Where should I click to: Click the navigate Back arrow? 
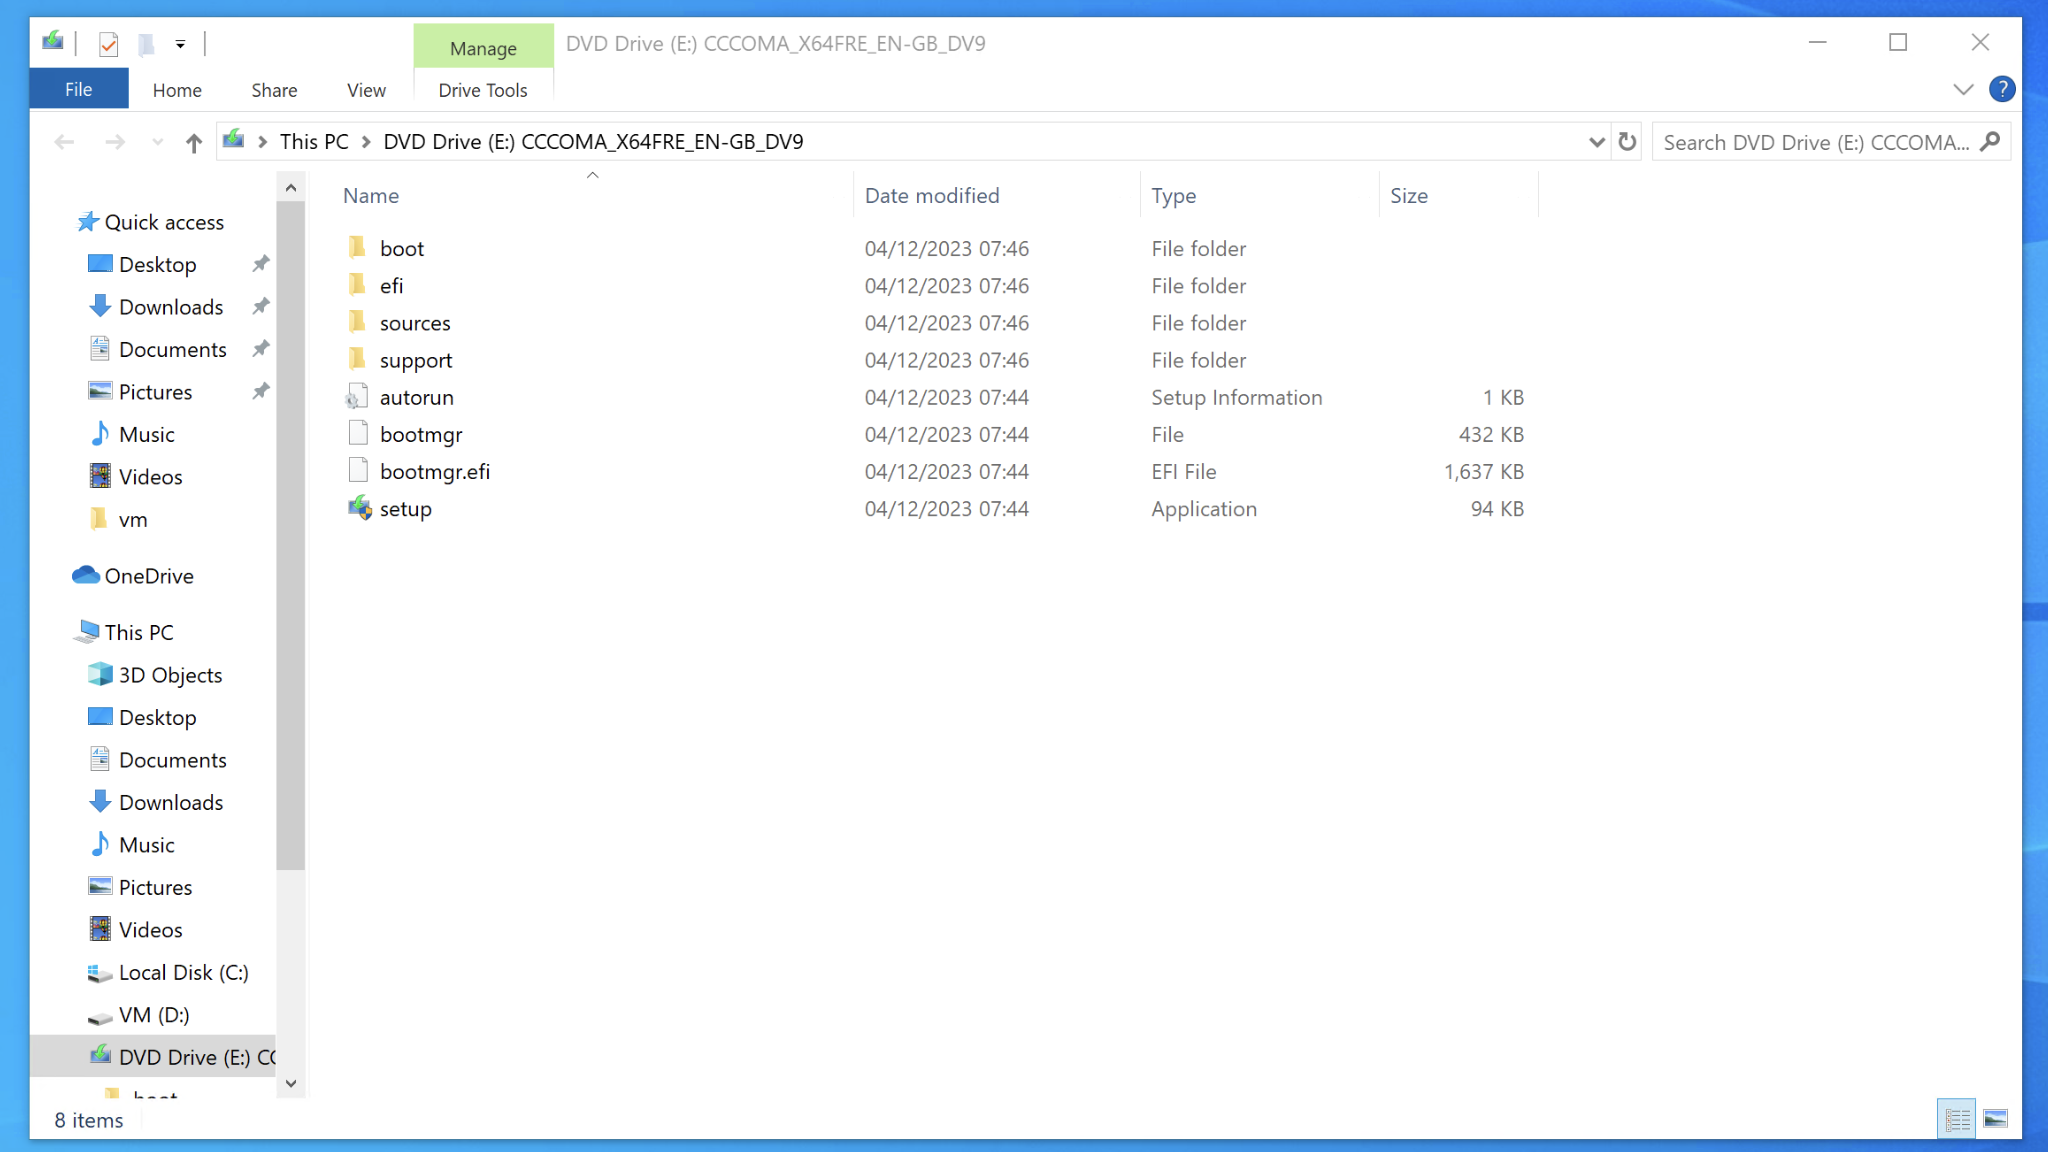click(x=64, y=142)
